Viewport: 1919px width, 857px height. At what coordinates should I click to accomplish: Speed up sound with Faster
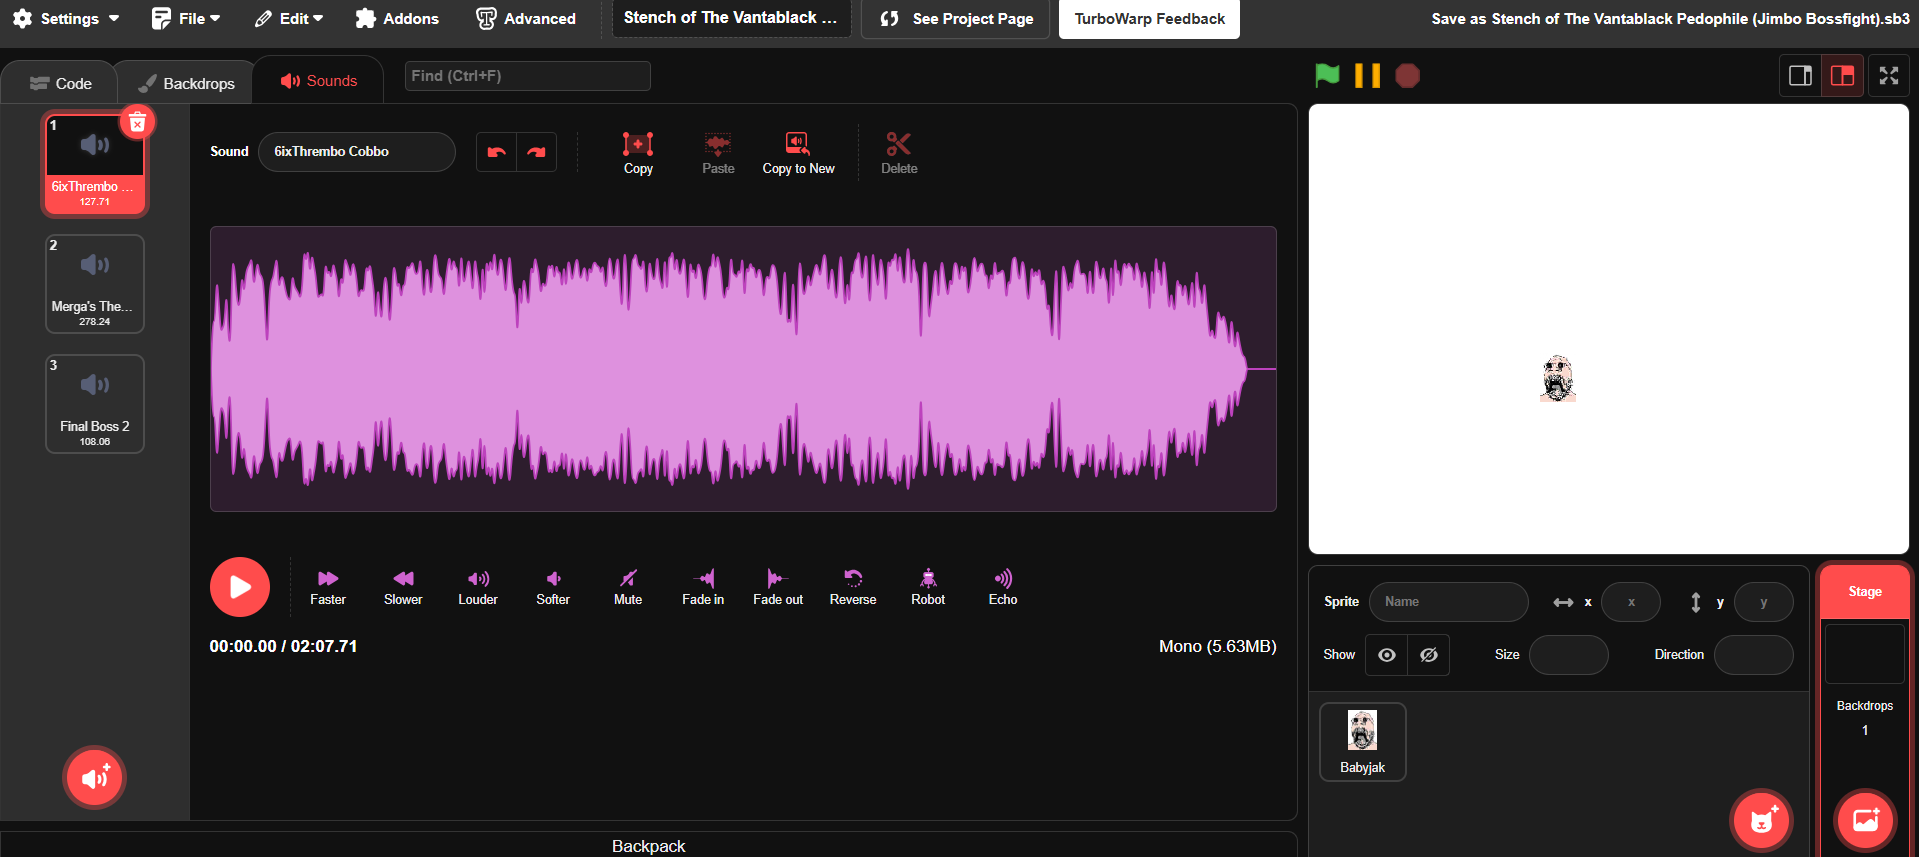[x=328, y=587]
